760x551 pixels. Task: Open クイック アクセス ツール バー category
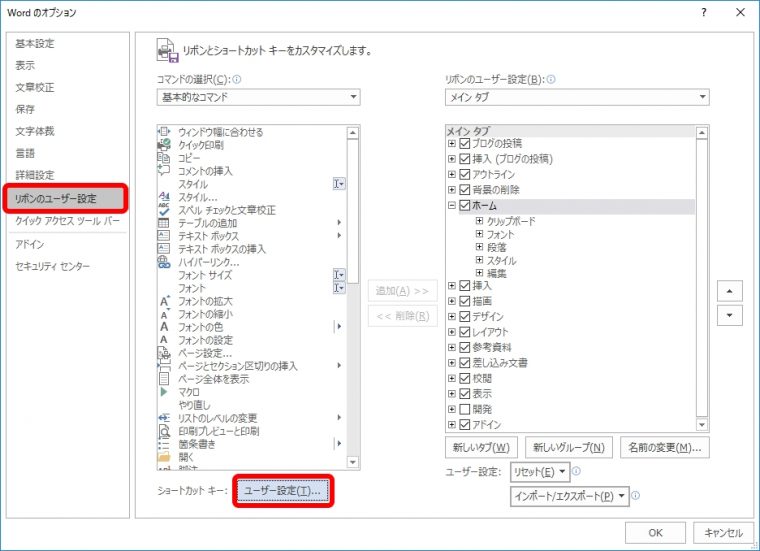pyautogui.click(x=67, y=220)
